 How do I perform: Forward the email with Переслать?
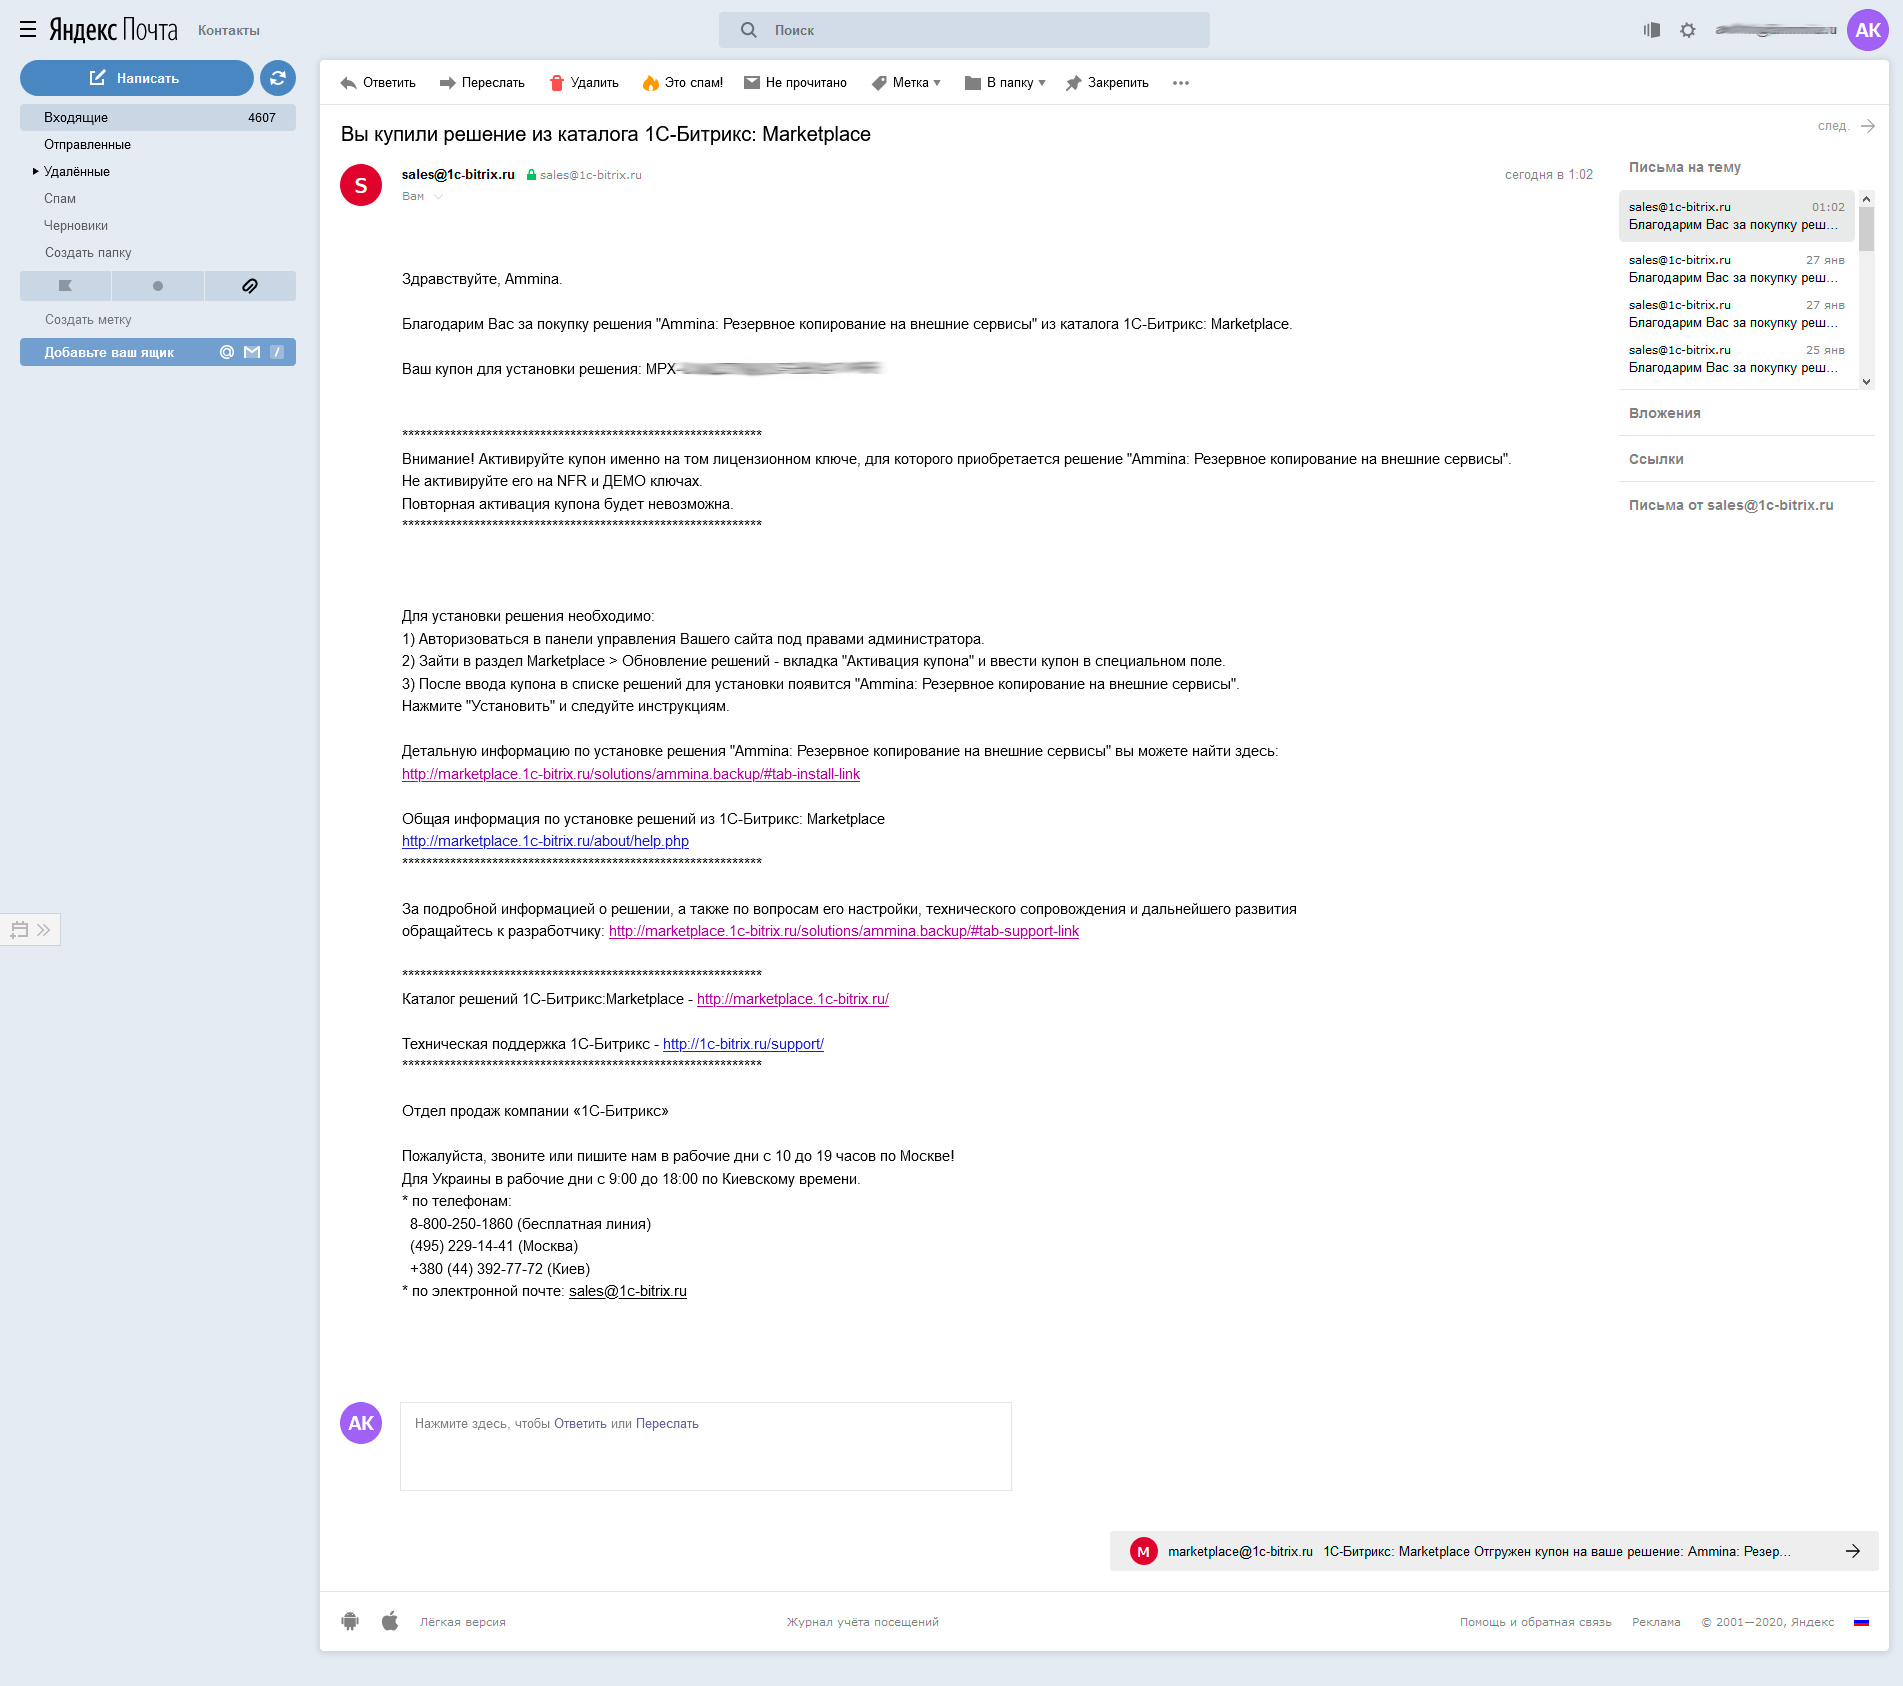tap(482, 83)
